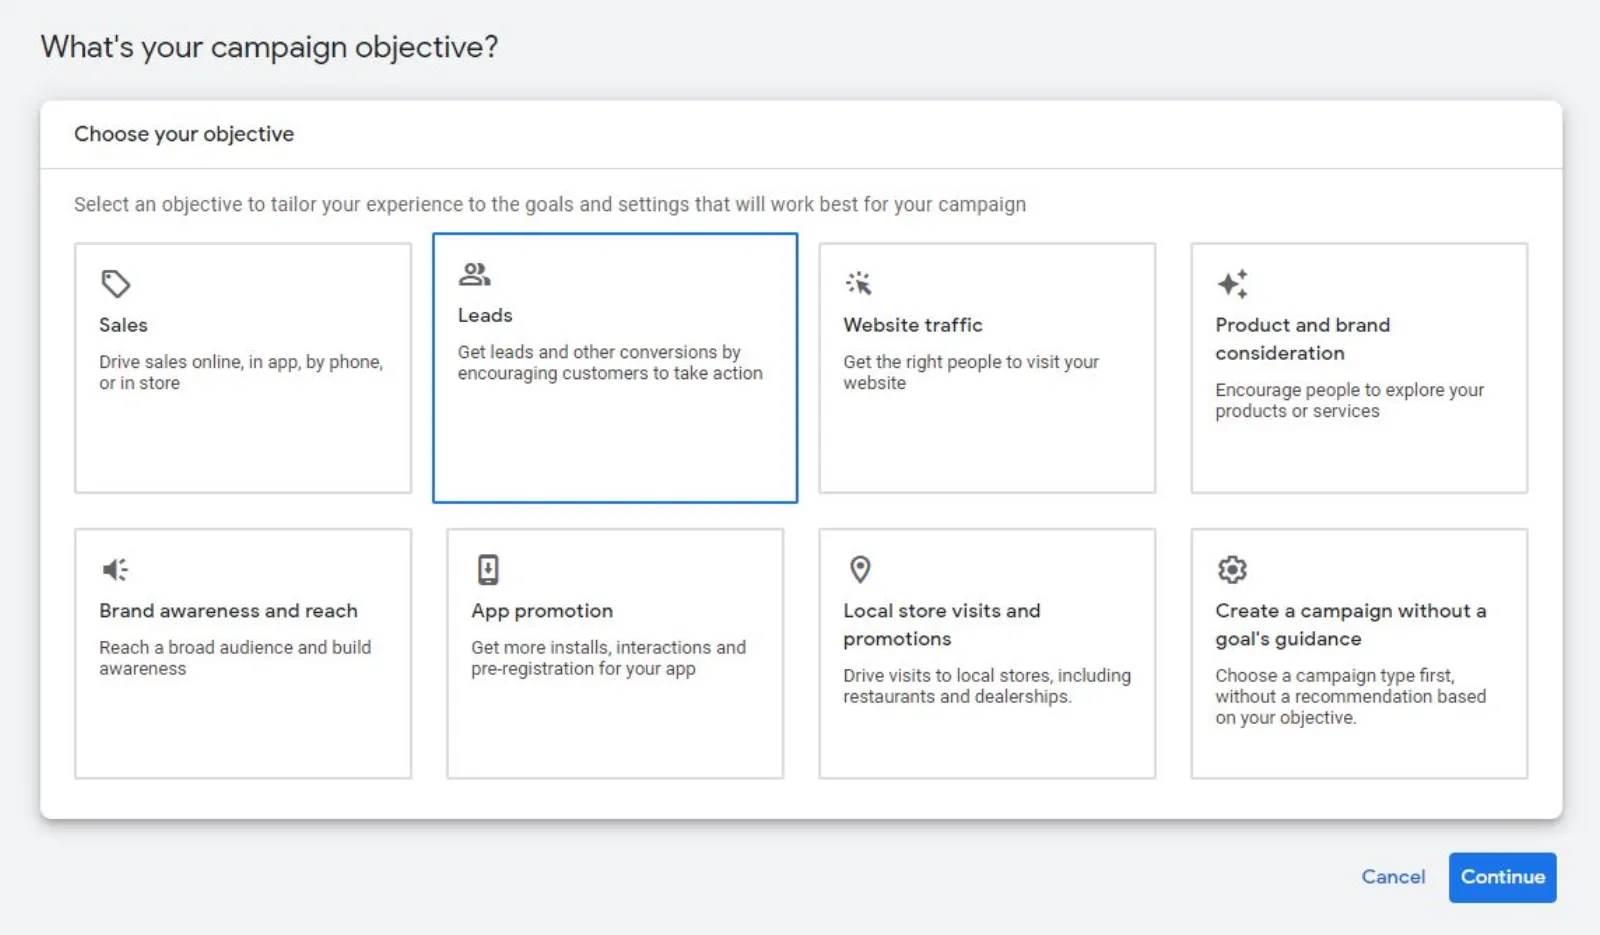Screen dimensions: 1600x935
Task: Click 'Reach a broad audience and build awareness' text
Action: (235, 658)
